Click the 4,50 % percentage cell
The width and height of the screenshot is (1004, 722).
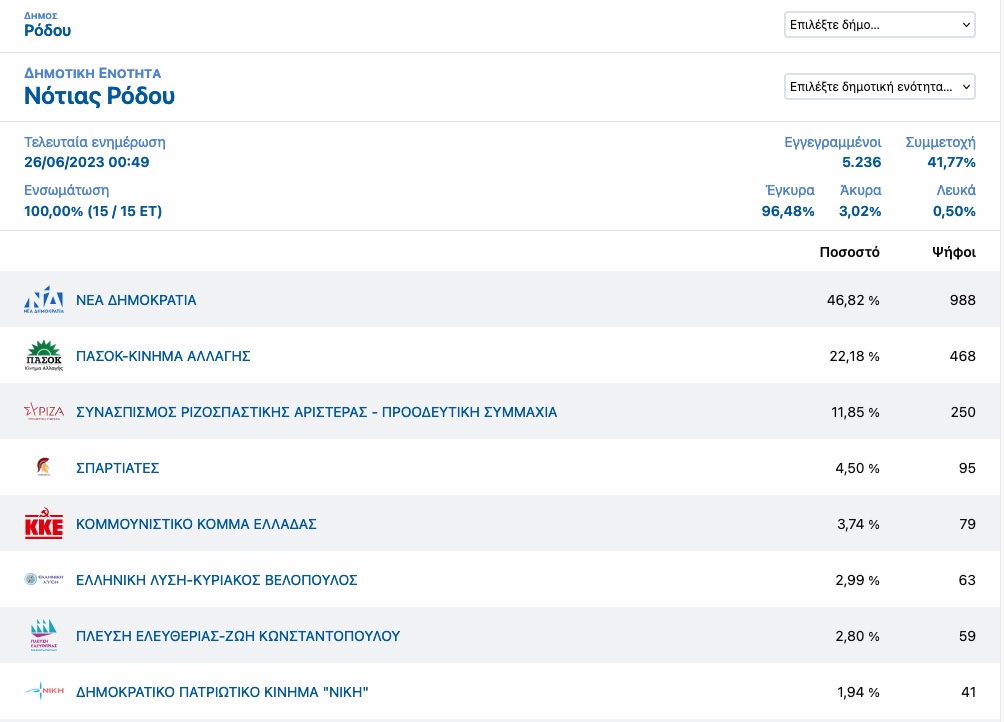coord(857,468)
